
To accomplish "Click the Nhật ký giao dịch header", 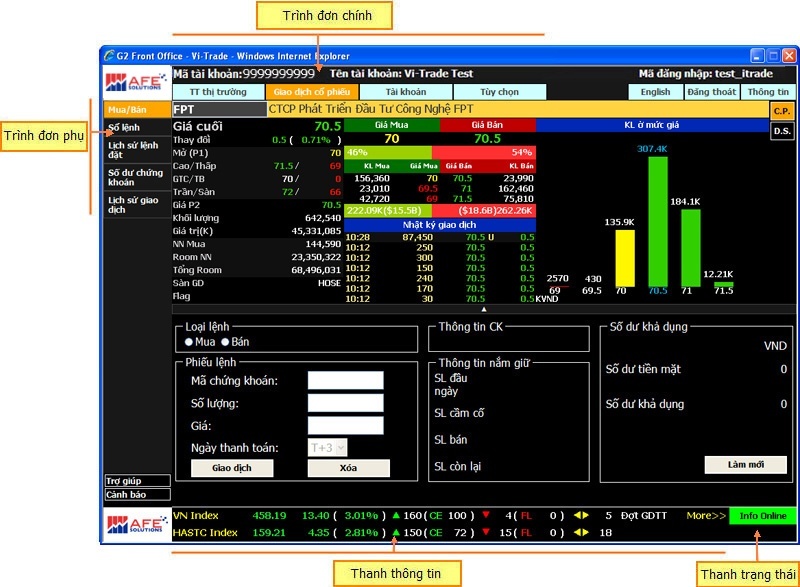I will (440, 225).
